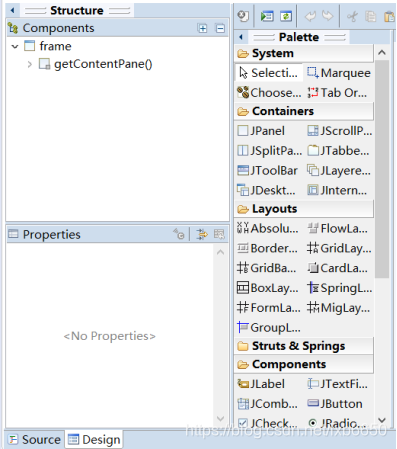Select the Selection tool in Palette
Viewport: 397px width, 449px height.
[x=269, y=73]
